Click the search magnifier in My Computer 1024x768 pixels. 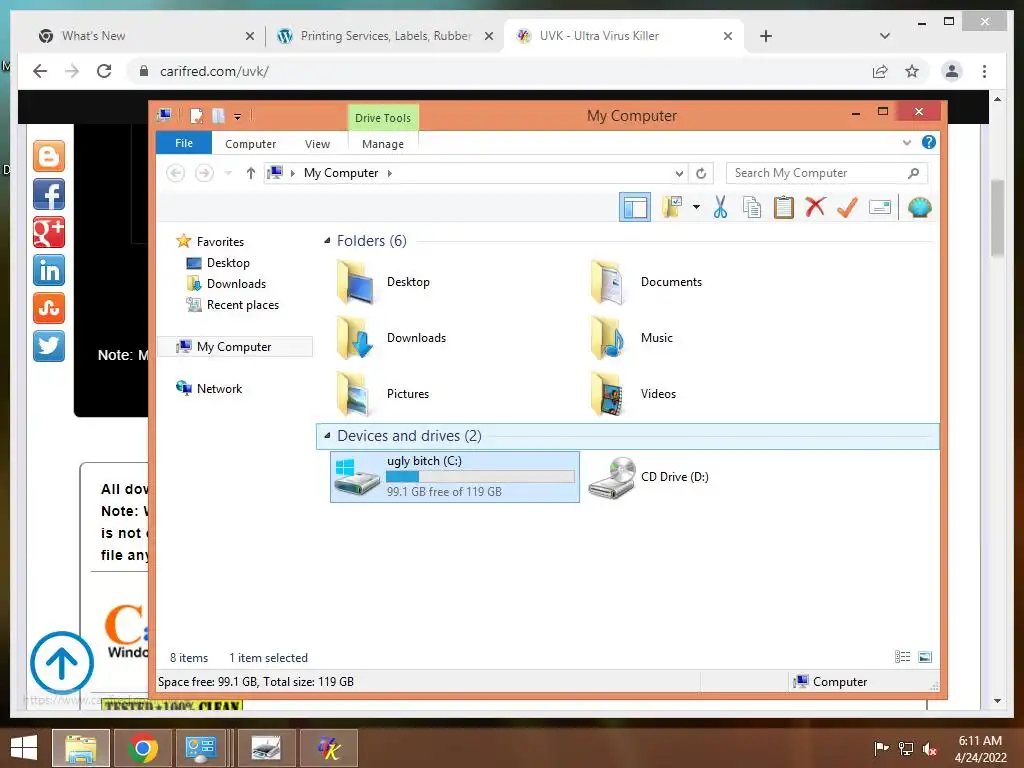(914, 173)
